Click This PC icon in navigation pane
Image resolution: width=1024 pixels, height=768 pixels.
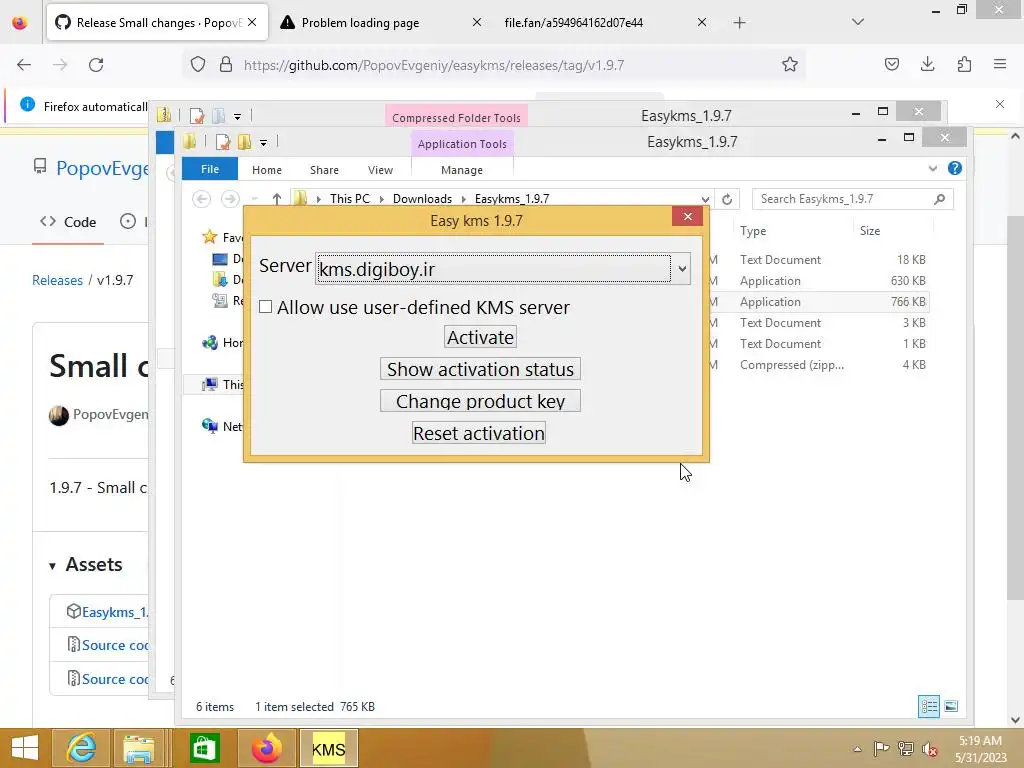[x=210, y=384]
